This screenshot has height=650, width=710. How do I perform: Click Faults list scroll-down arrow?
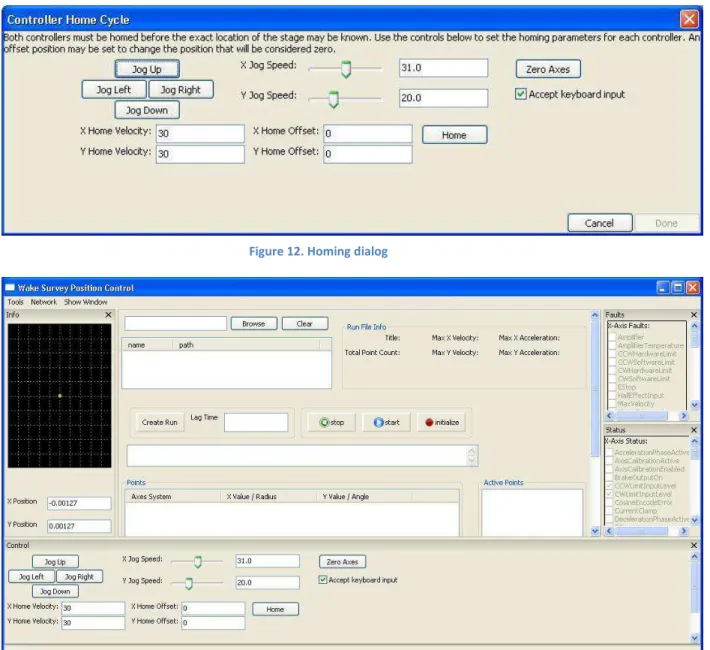pos(695,404)
